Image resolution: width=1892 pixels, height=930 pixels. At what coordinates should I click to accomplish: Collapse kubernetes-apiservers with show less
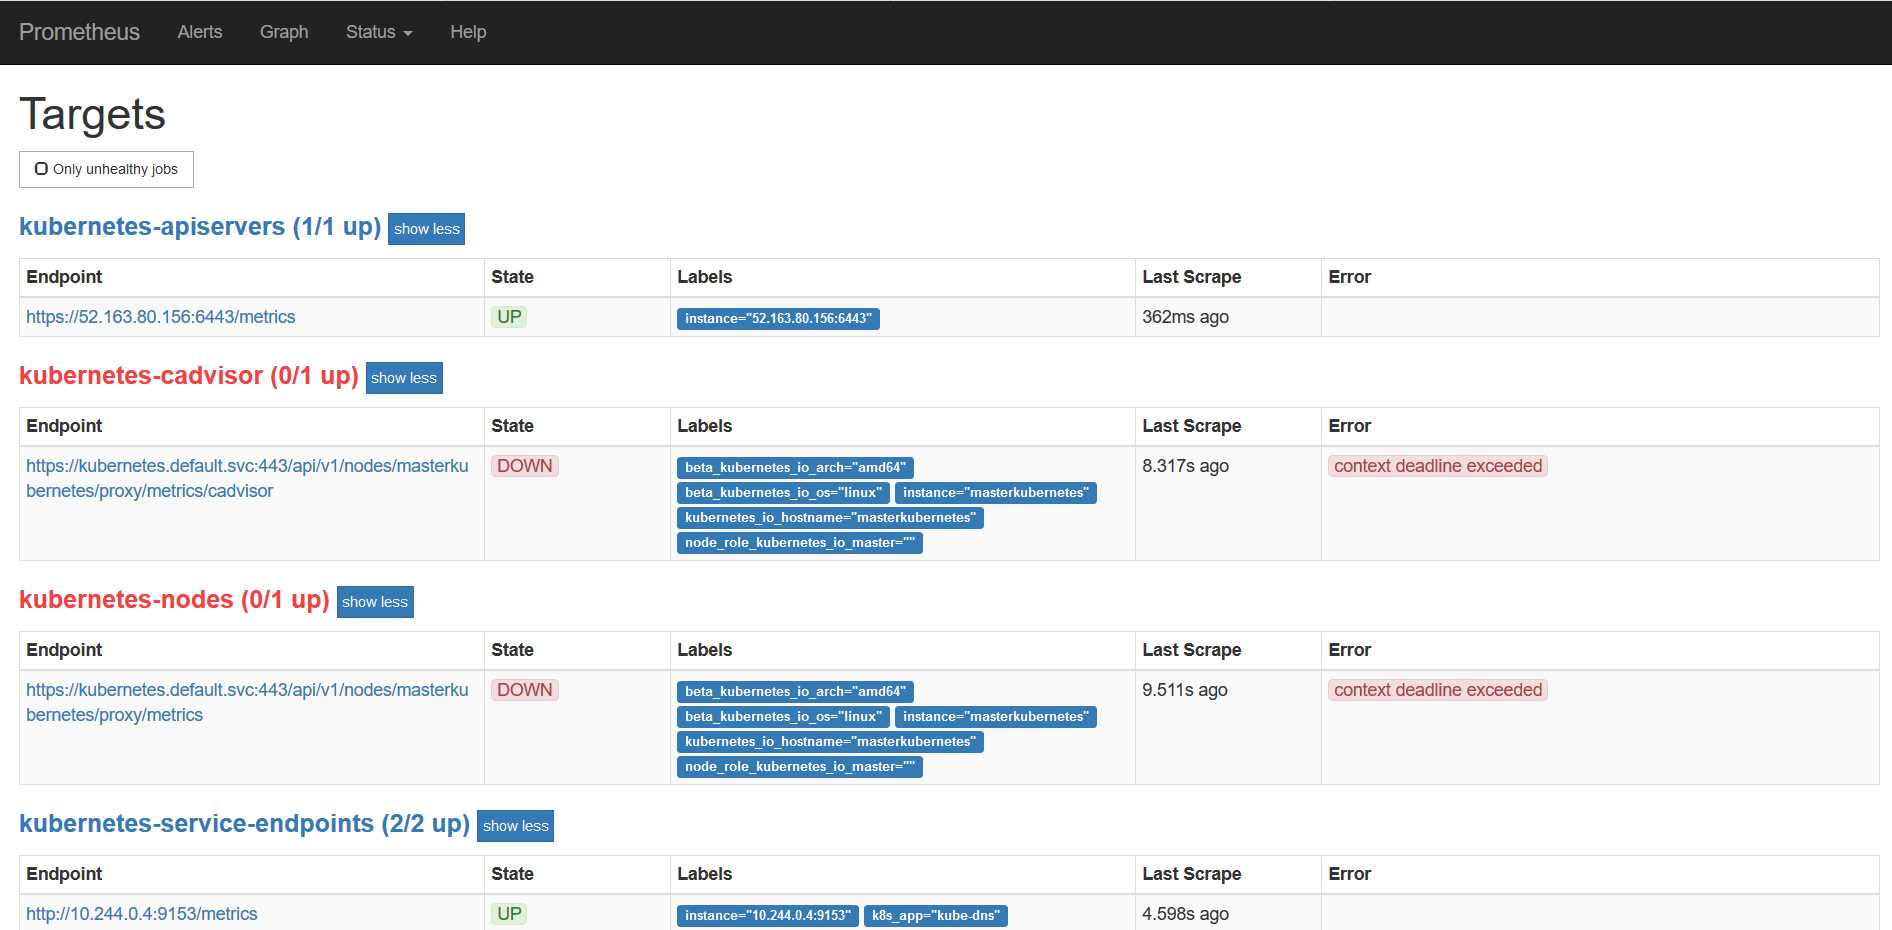coord(427,229)
